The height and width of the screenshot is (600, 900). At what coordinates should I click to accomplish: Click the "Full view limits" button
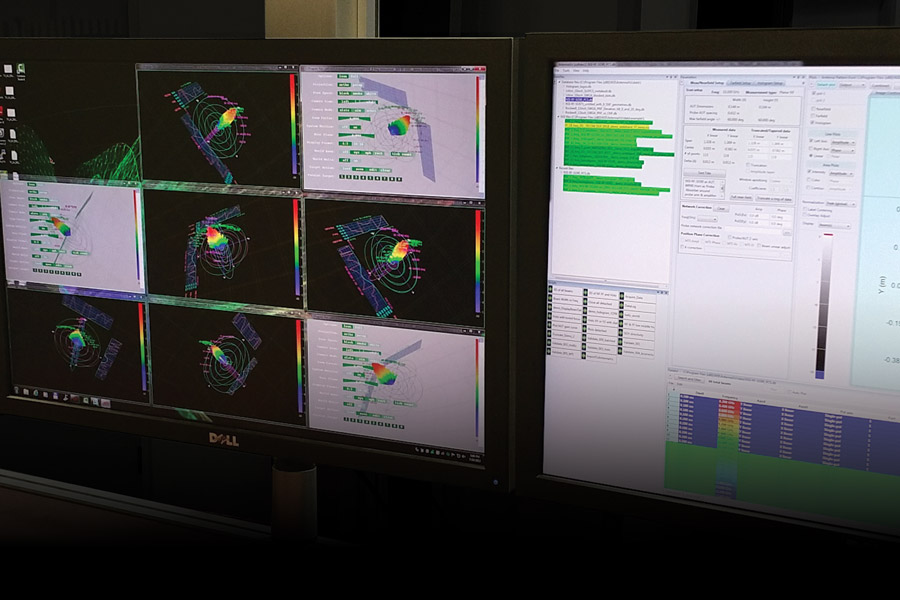click(x=740, y=199)
